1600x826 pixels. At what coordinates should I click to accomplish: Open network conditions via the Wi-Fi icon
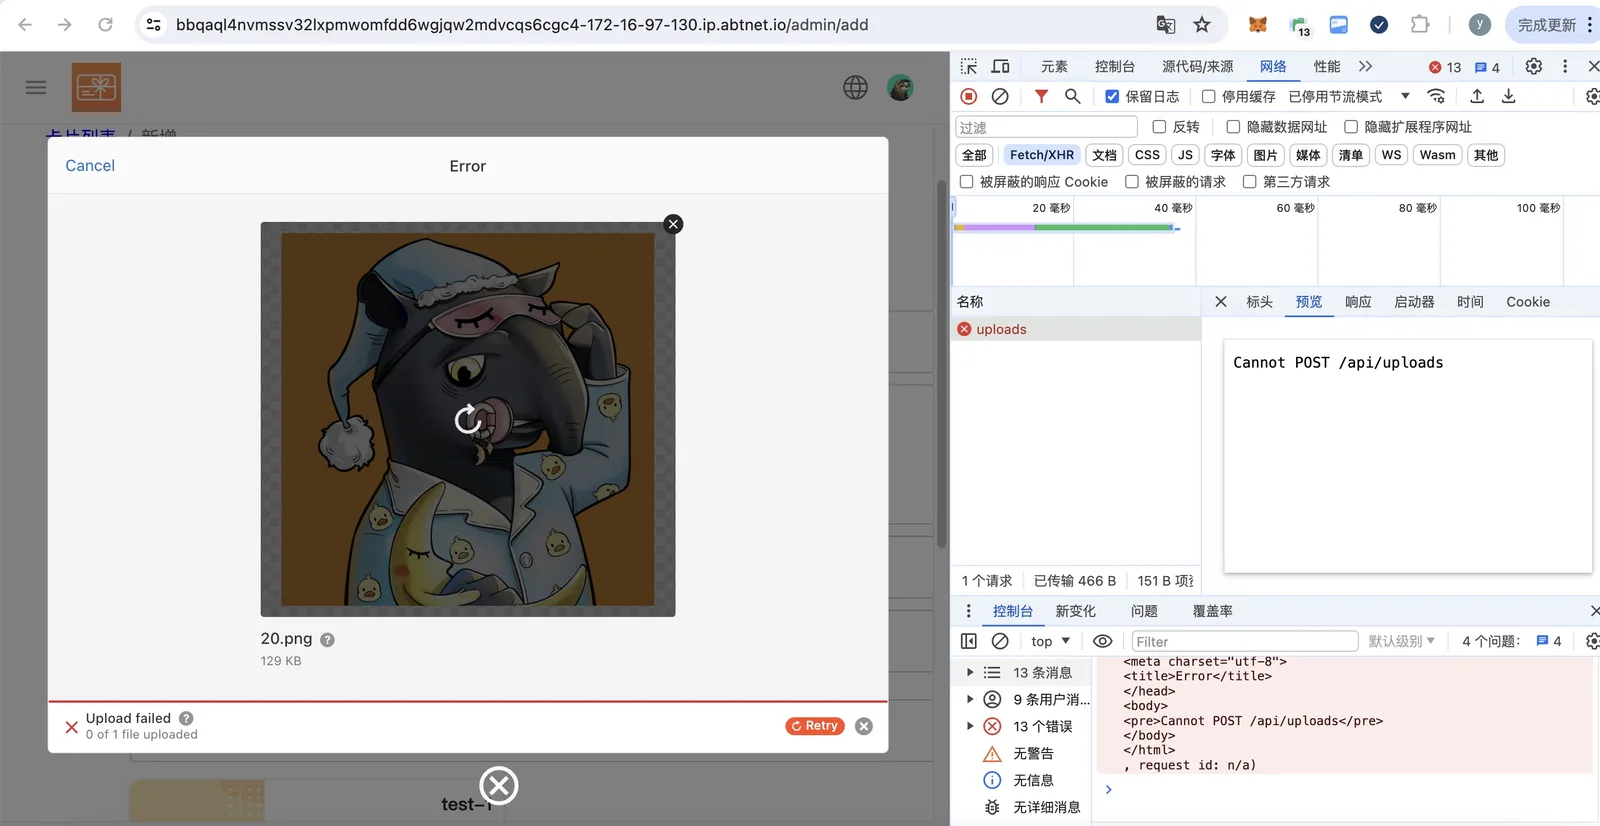click(x=1436, y=96)
